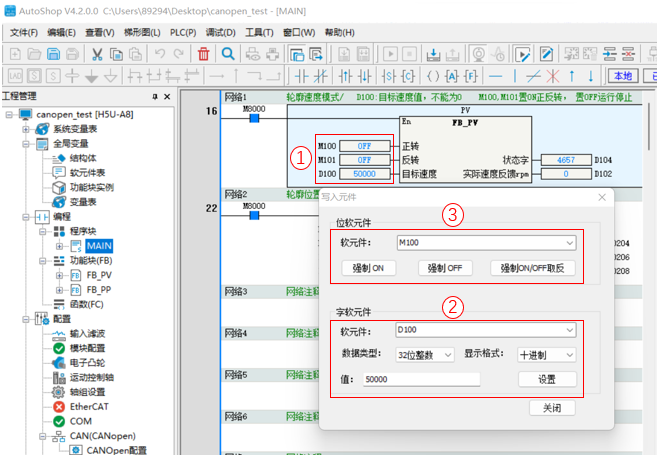Click the delete row icon
This screenshot has width=661, height=463.
[x=629, y=54]
